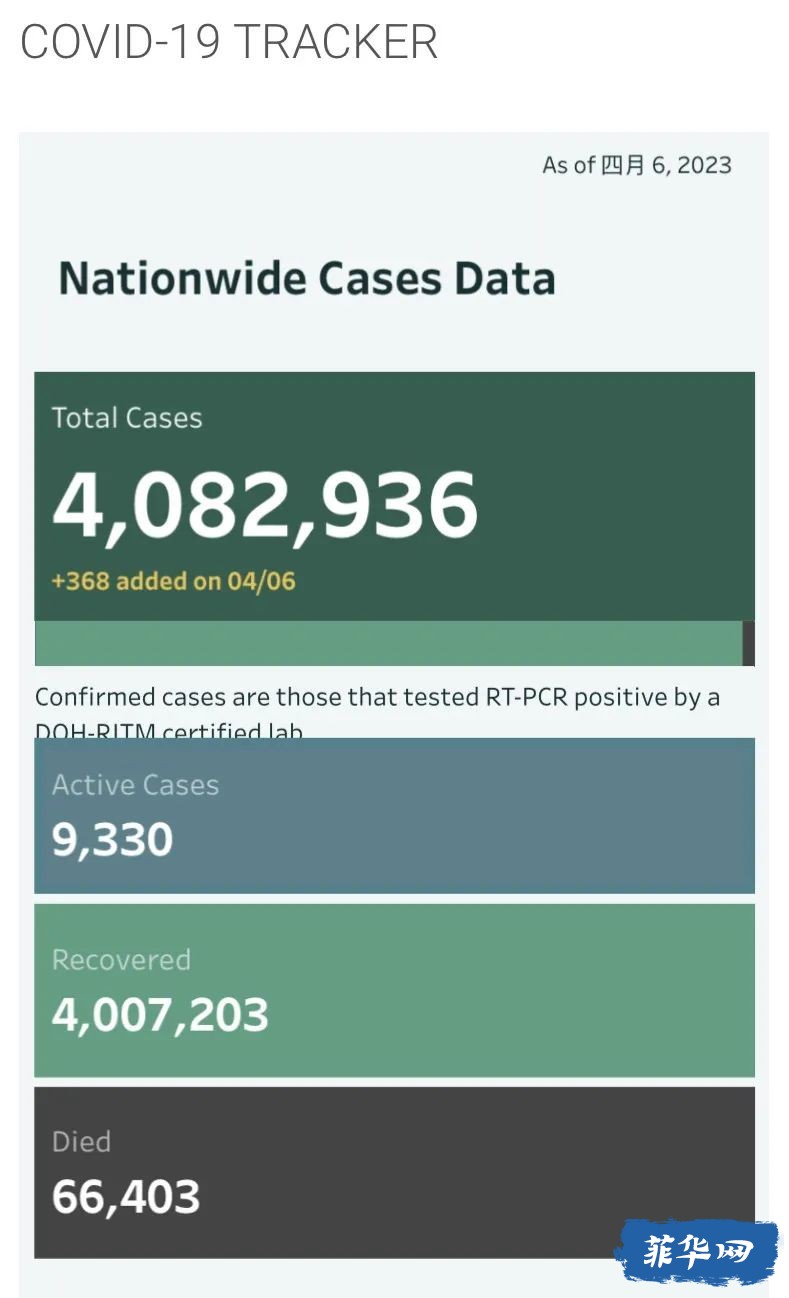Image resolution: width=789 pixels, height=1298 pixels.
Task: Click the 66,403 deaths figure
Action: tap(126, 1197)
